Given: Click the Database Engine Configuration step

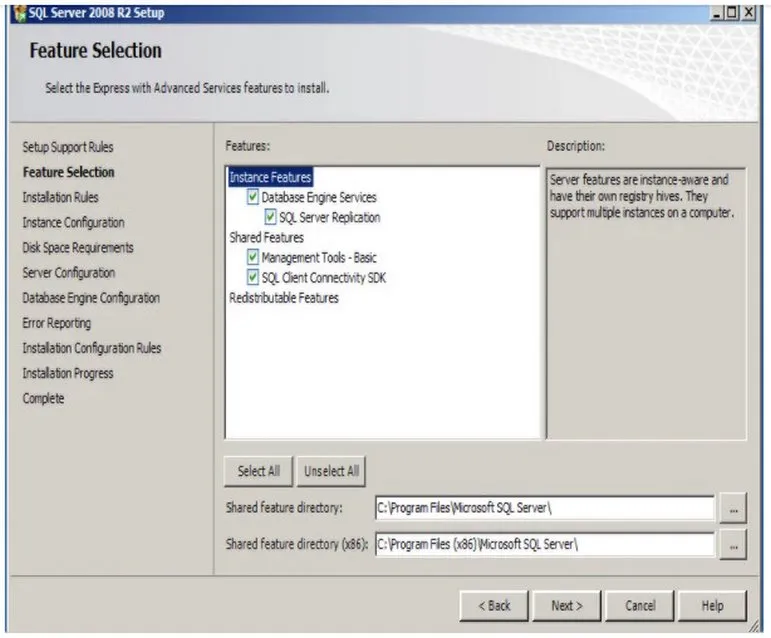Looking at the screenshot, I should point(91,298).
